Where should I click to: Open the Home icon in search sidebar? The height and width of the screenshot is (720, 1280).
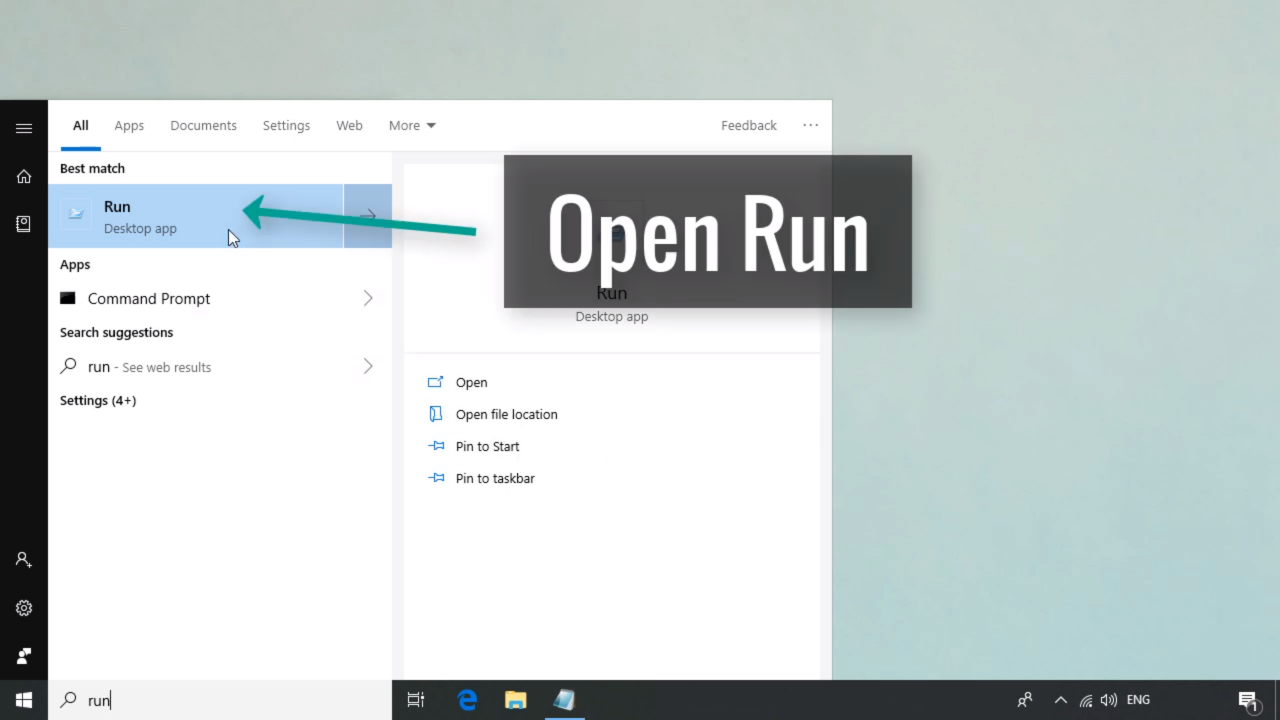pos(24,177)
